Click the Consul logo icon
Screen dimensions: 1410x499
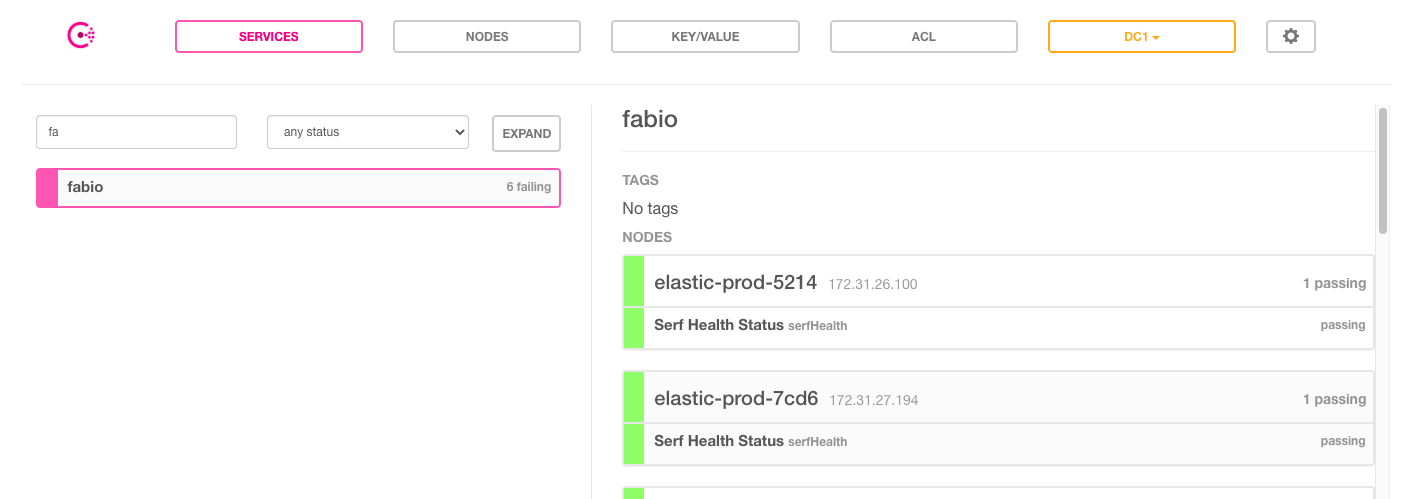click(81, 36)
